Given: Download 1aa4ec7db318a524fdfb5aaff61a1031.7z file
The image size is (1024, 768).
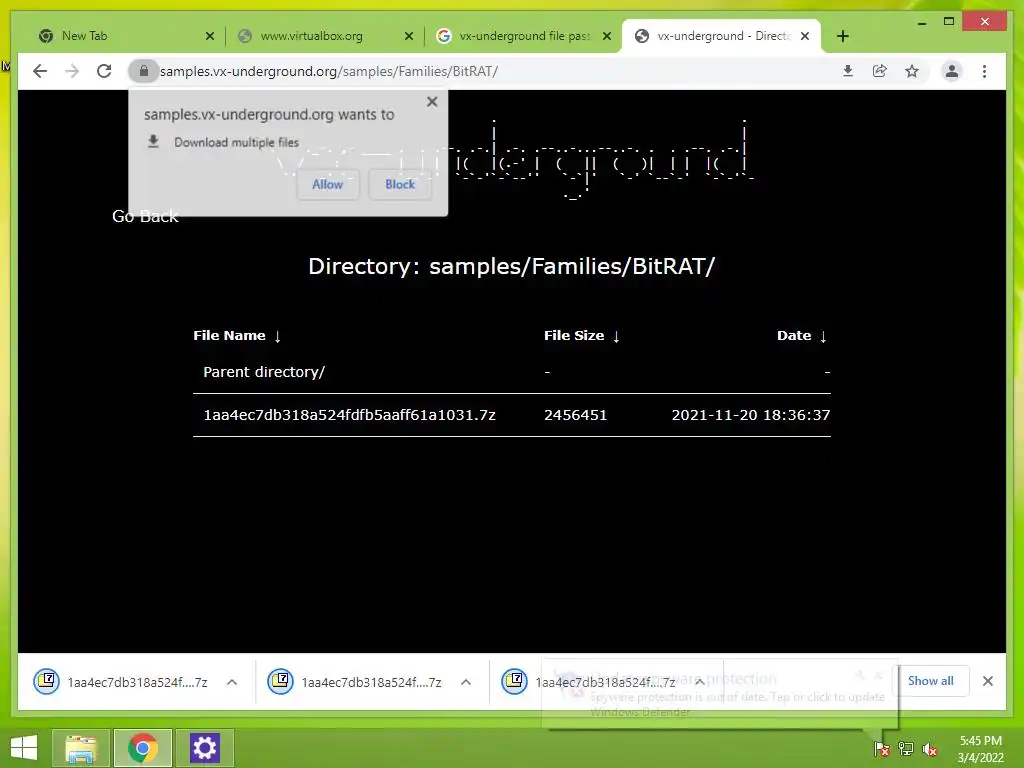Looking at the screenshot, I should point(349,415).
